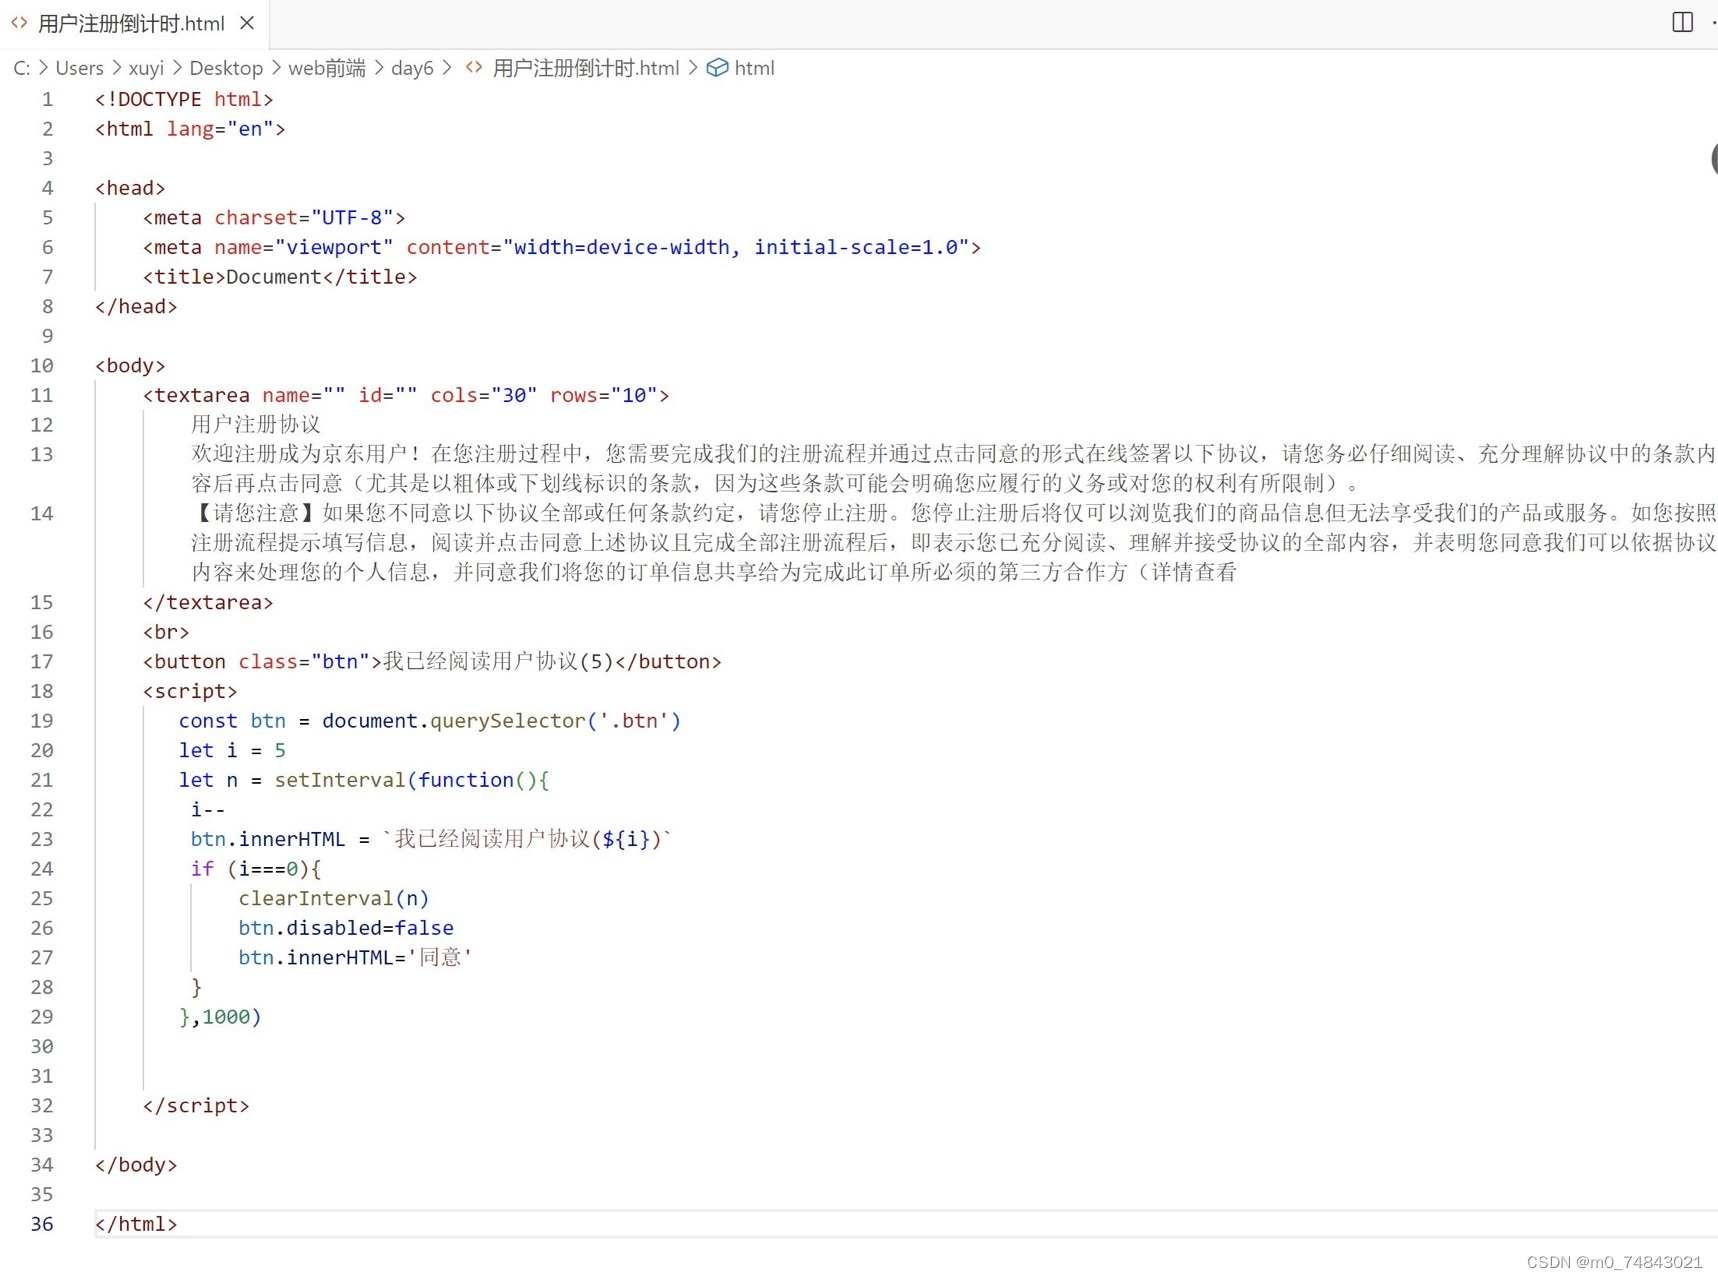Click the <html lang="en"> line

coord(190,129)
